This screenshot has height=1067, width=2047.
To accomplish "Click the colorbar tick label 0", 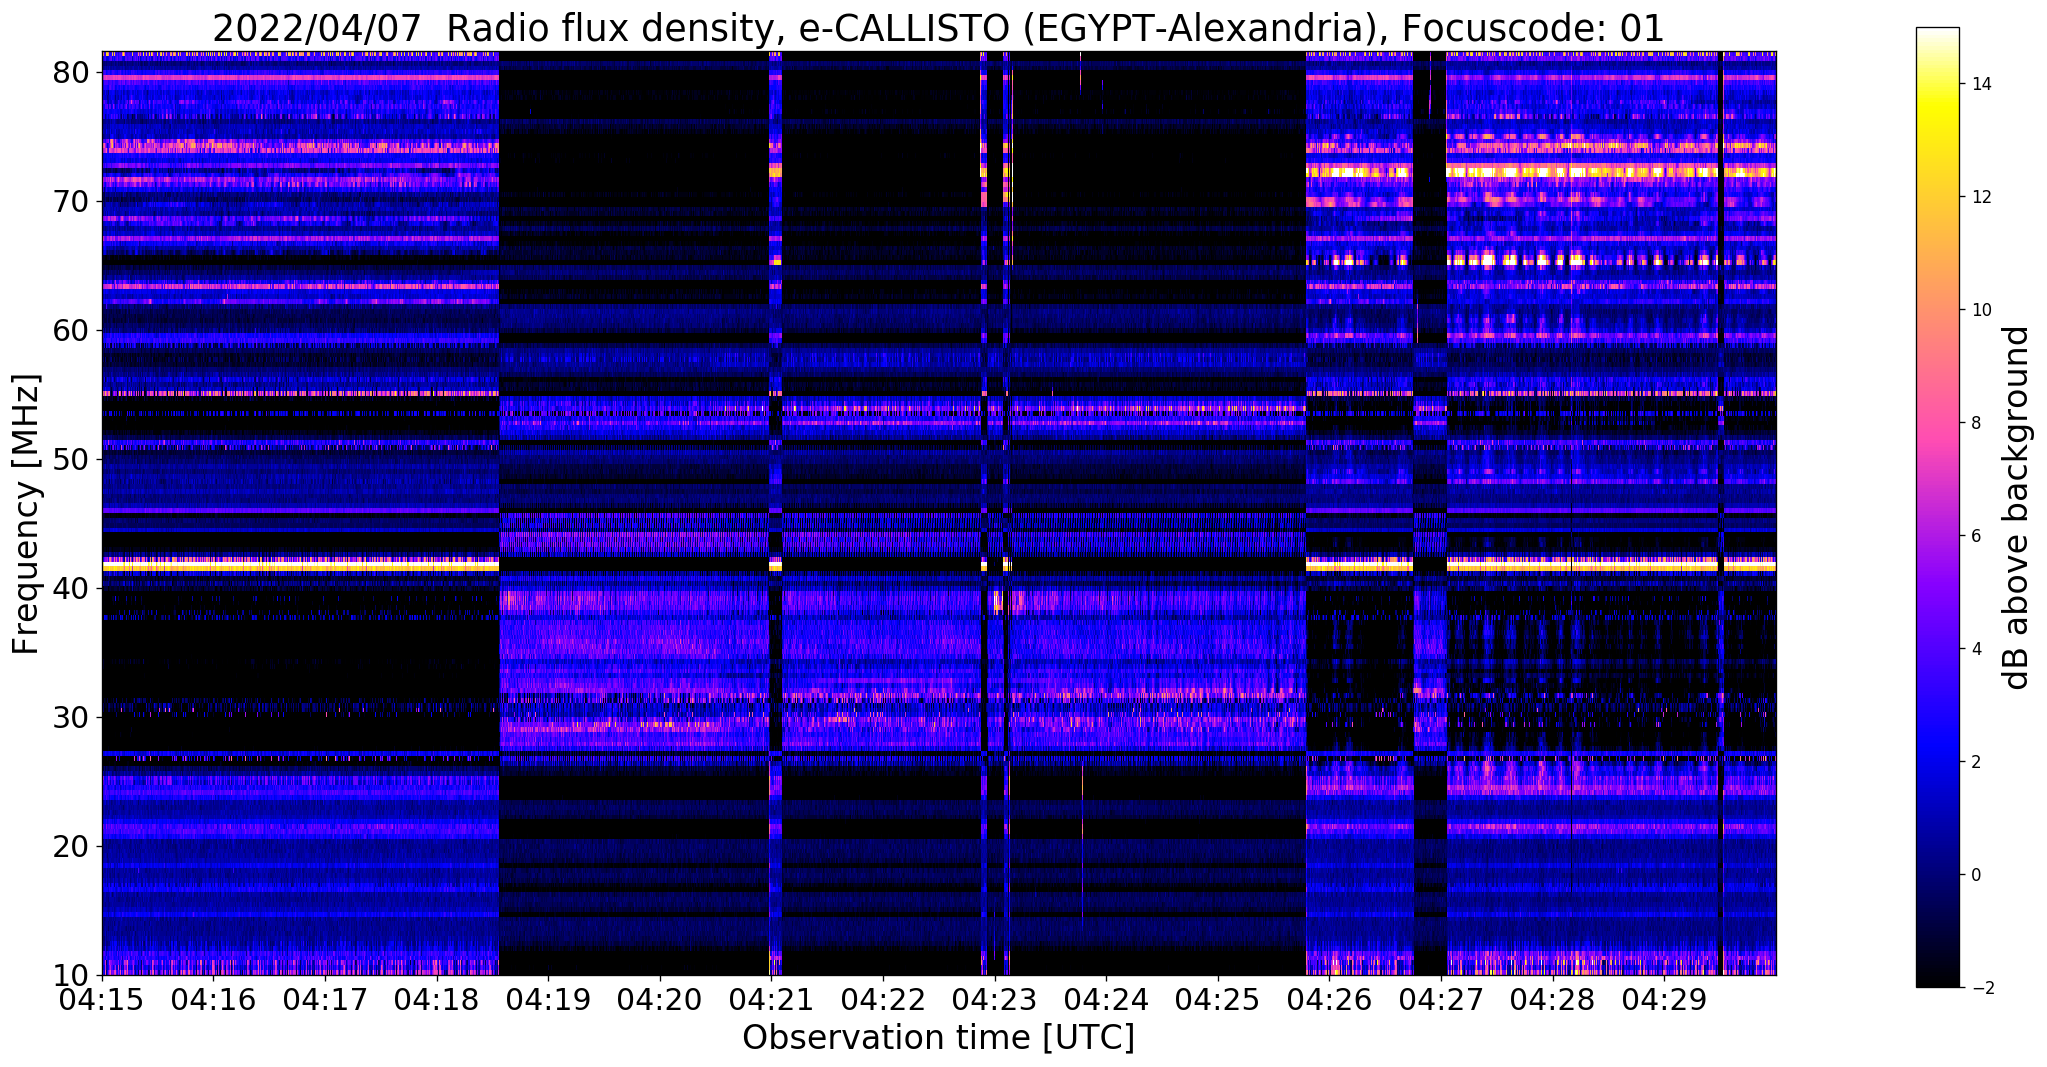I will point(1975,875).
